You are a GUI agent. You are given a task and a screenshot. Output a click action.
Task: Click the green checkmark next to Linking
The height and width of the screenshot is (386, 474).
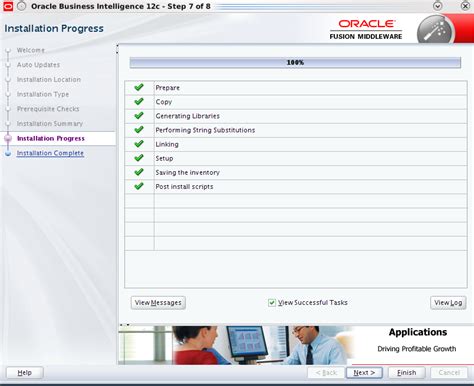point(139,144)
